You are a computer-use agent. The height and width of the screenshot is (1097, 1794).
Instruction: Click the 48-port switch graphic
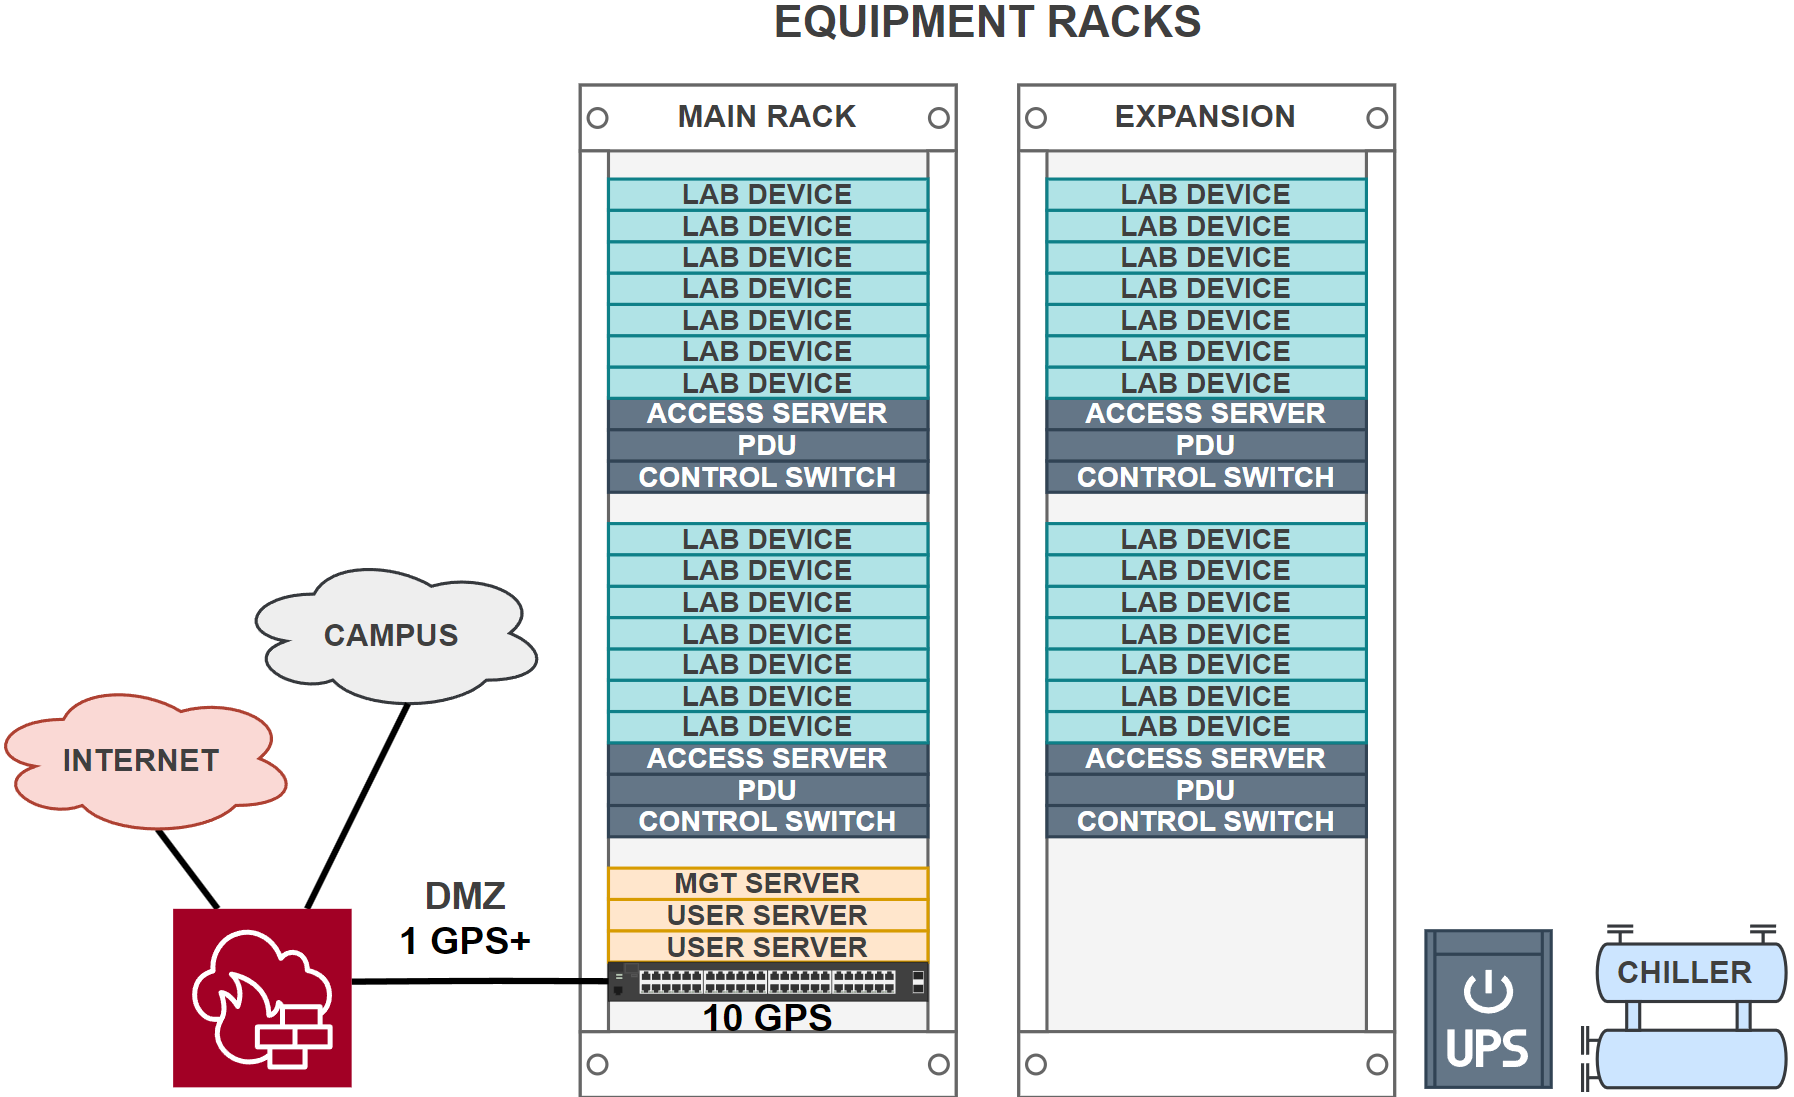pyautogui.click(x=767, y=981)
